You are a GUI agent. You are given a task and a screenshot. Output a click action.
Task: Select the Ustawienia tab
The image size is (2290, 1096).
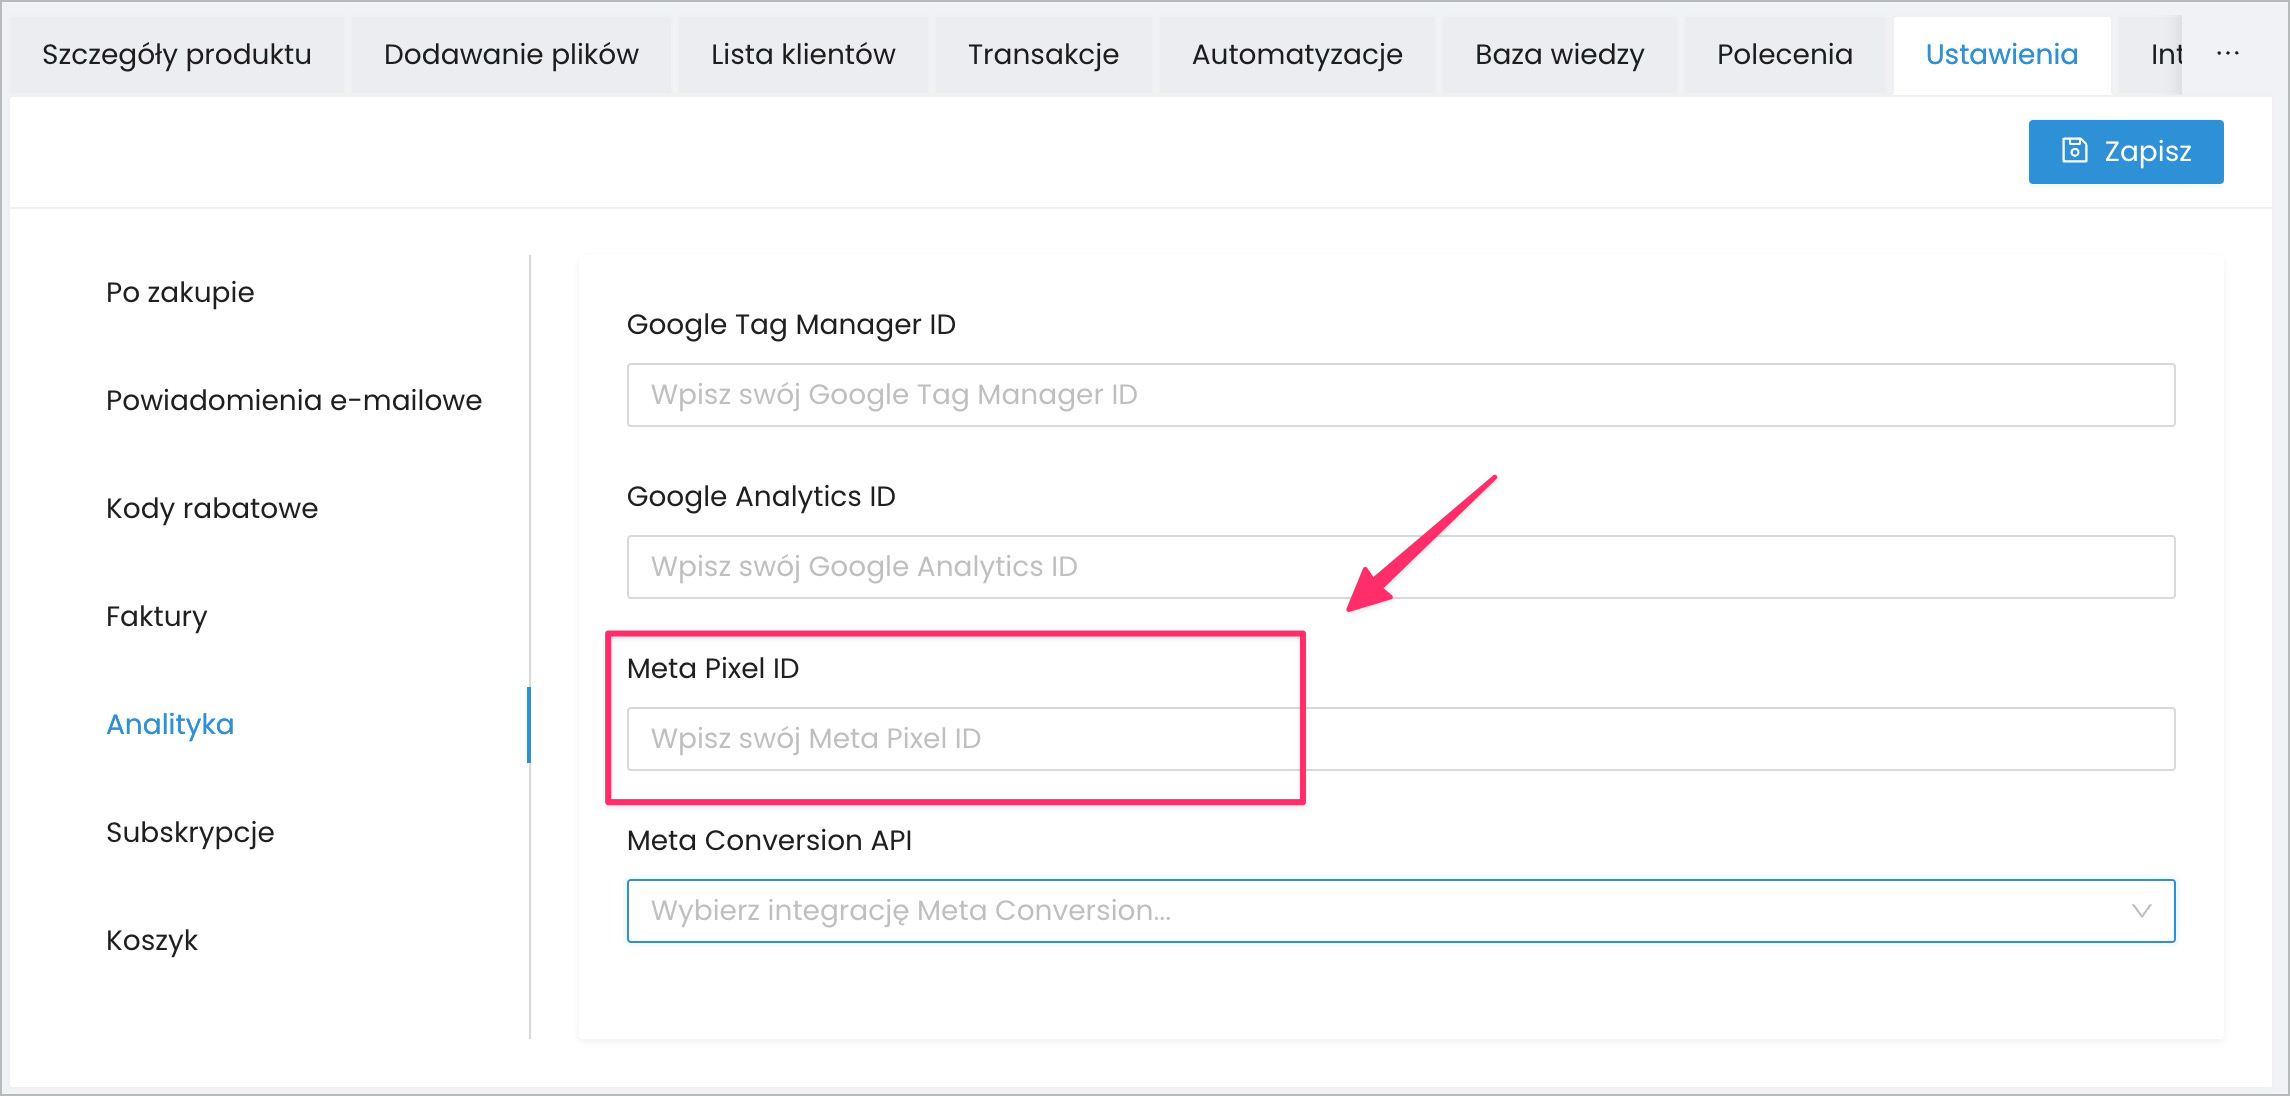coord(2001,55)
